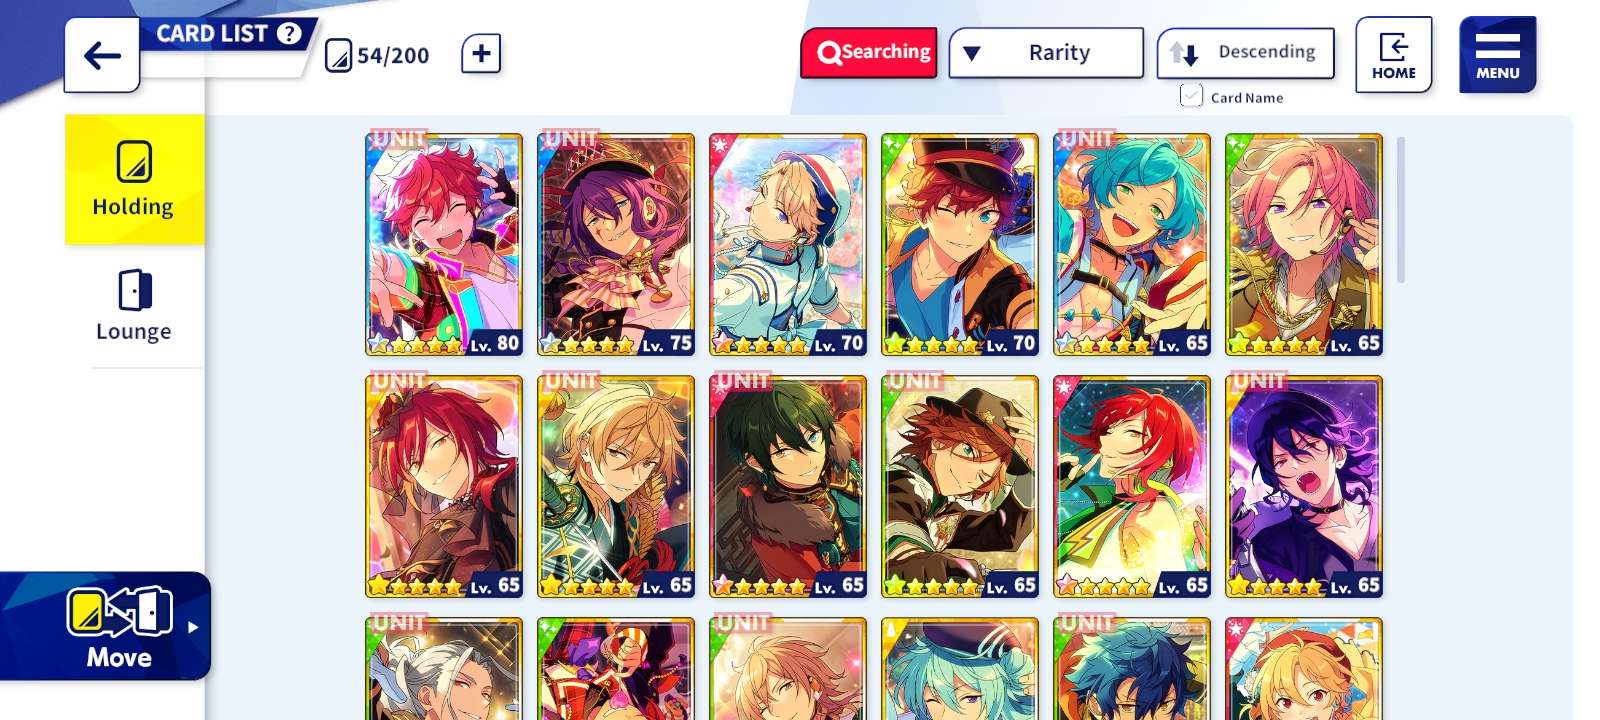This screenshot has height=720, width=1600.
Task: Open the MENU hamburger button
Action: coord(1497,55)
